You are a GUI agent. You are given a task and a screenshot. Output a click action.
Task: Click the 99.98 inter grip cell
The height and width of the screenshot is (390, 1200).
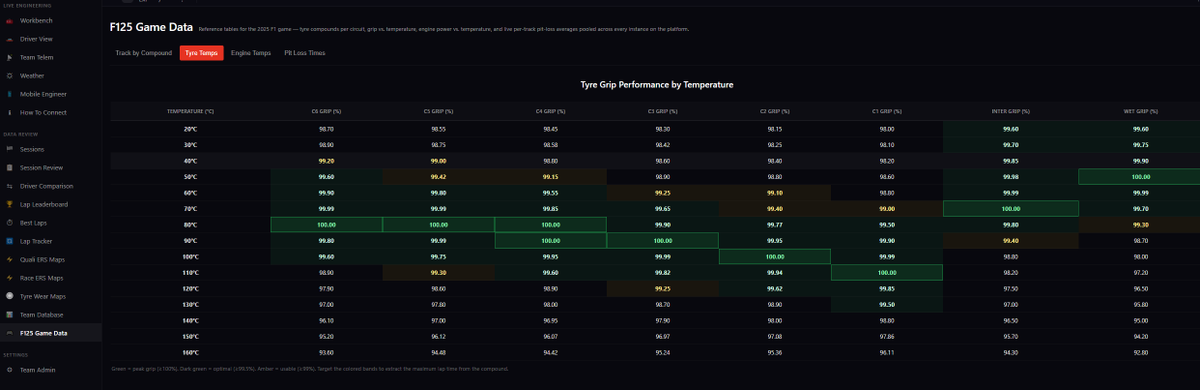pos(1010,177)
